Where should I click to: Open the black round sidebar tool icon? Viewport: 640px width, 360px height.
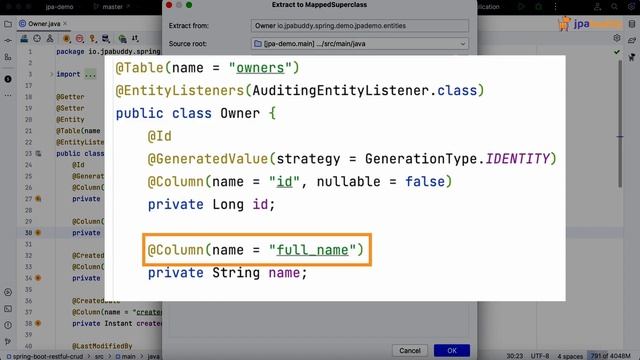8,79
